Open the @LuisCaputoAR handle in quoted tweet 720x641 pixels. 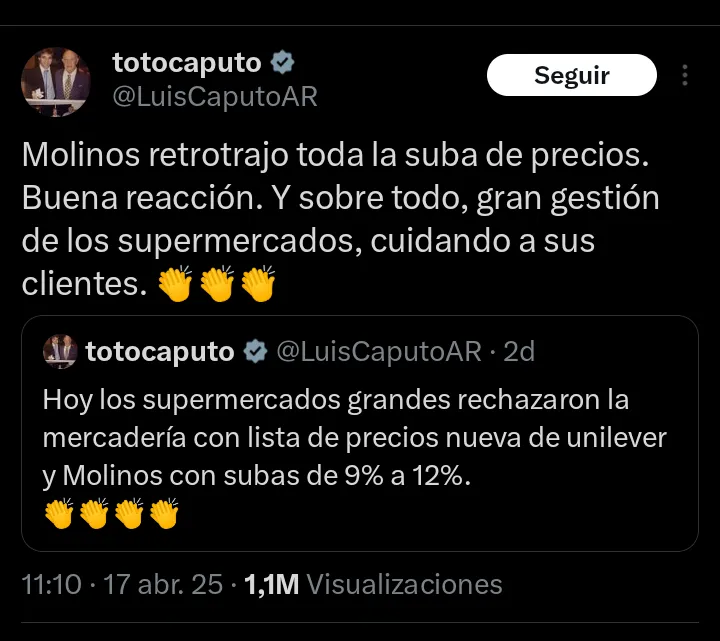pyautogui.click(x=378, y=351)
